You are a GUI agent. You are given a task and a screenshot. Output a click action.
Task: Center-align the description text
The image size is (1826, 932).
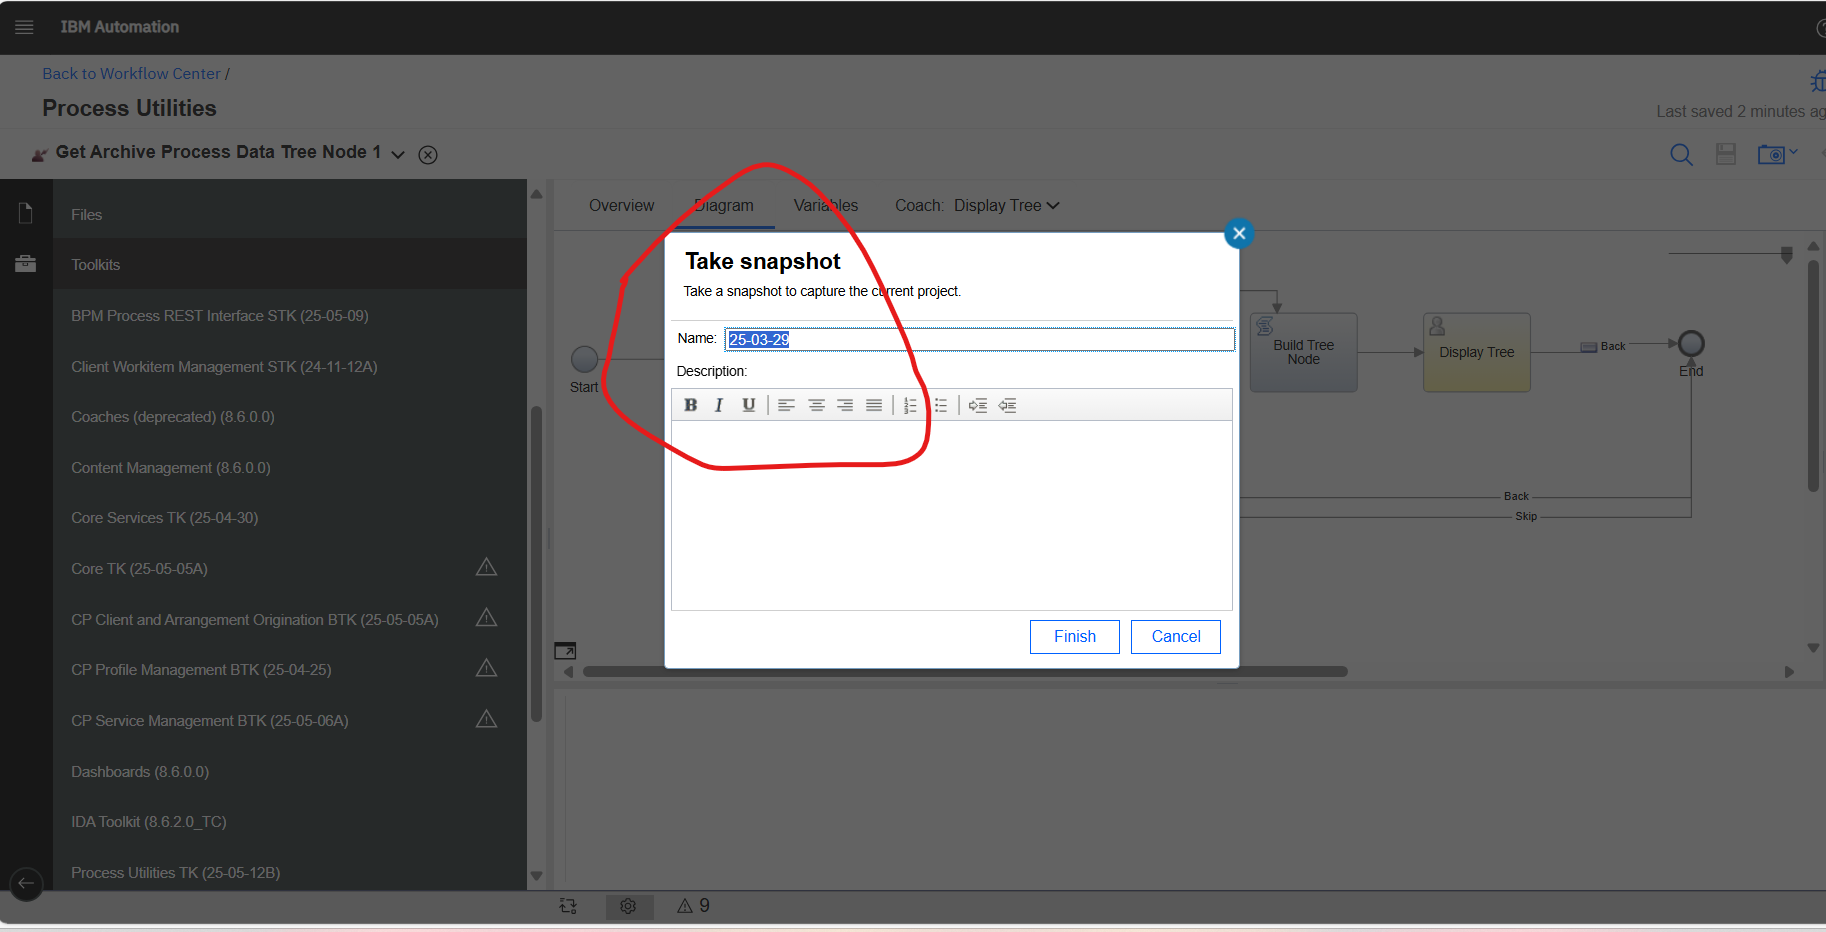click(x=816, y=405)
